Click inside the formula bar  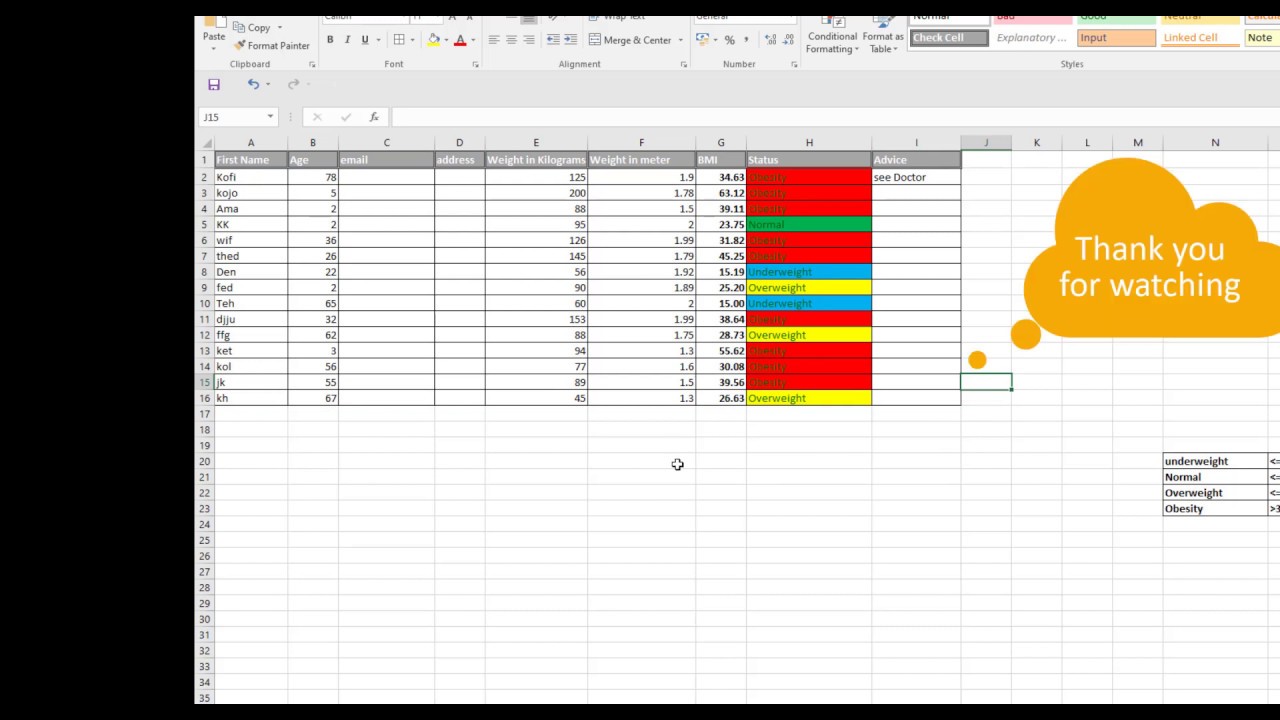pos(835,117)
